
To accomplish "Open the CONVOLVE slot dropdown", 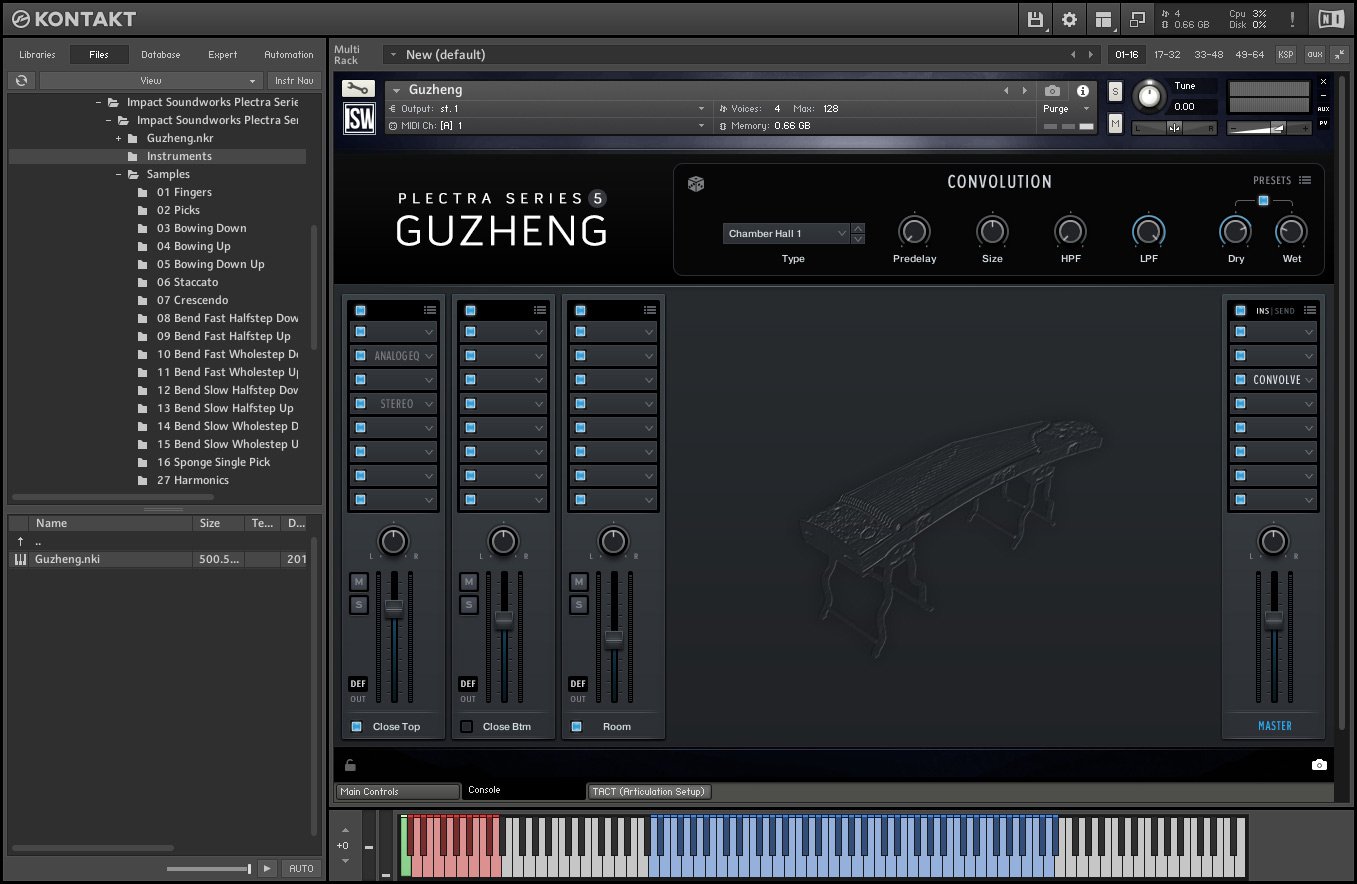I will pyautogui.click(x=1309, y=380).
